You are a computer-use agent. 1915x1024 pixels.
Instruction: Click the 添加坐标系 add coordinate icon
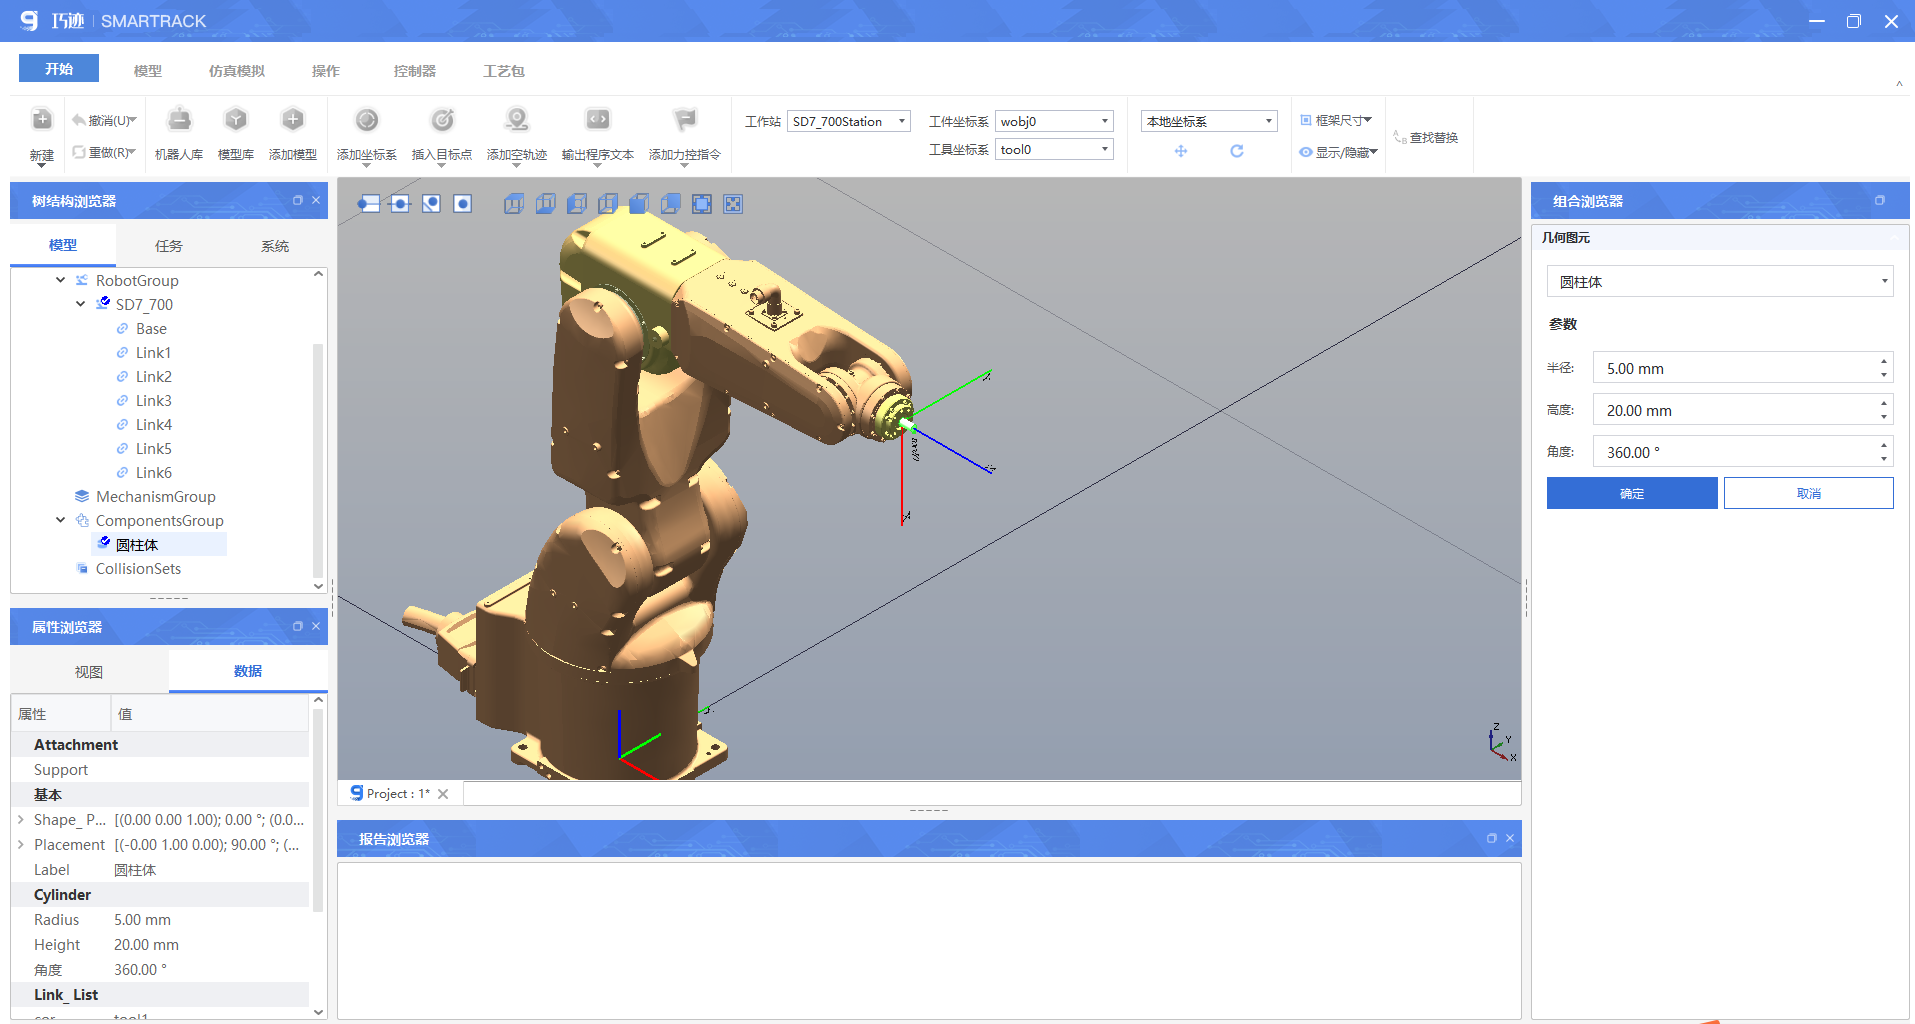tap(367, 121)
